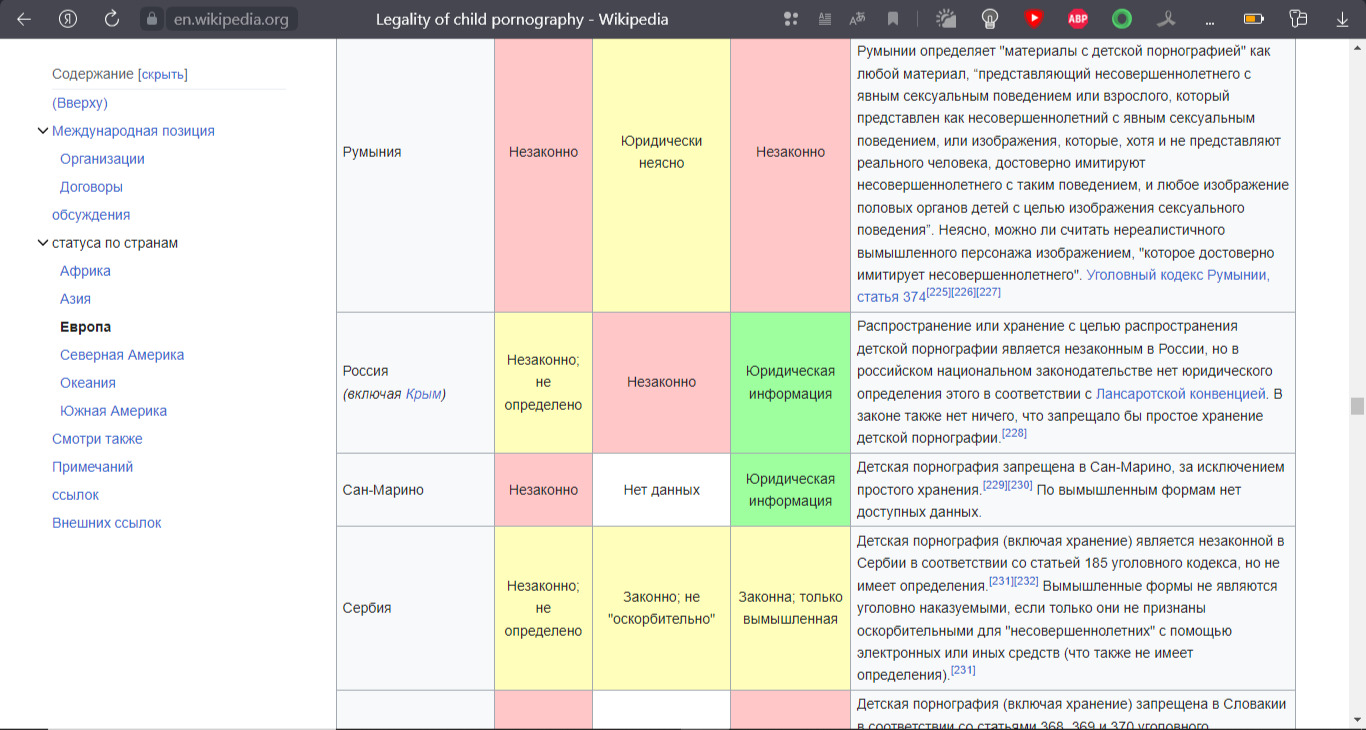Open the downloads arrow icon
Screen dimensions: 1366x730
(1343, 19)
